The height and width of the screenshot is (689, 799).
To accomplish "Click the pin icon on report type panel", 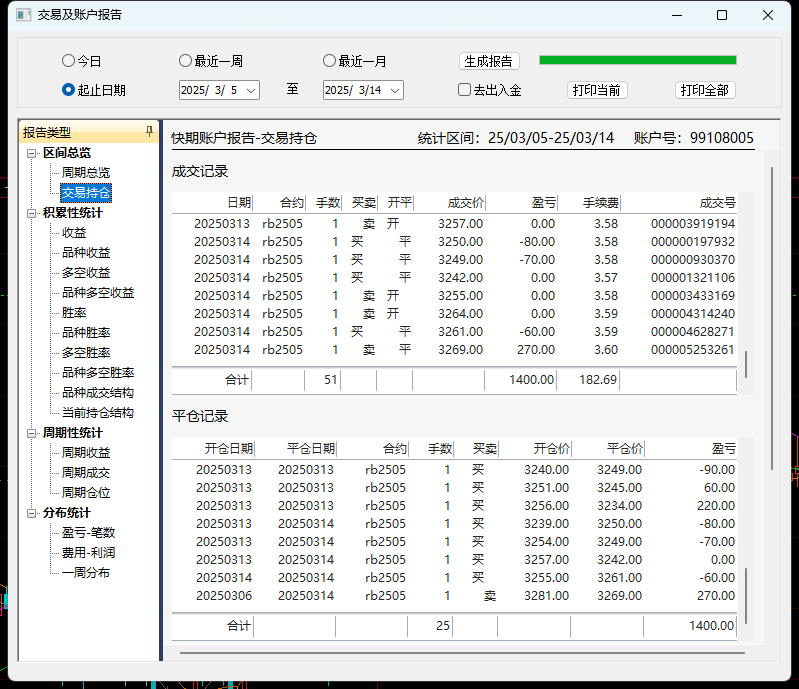I will (149, 132).
